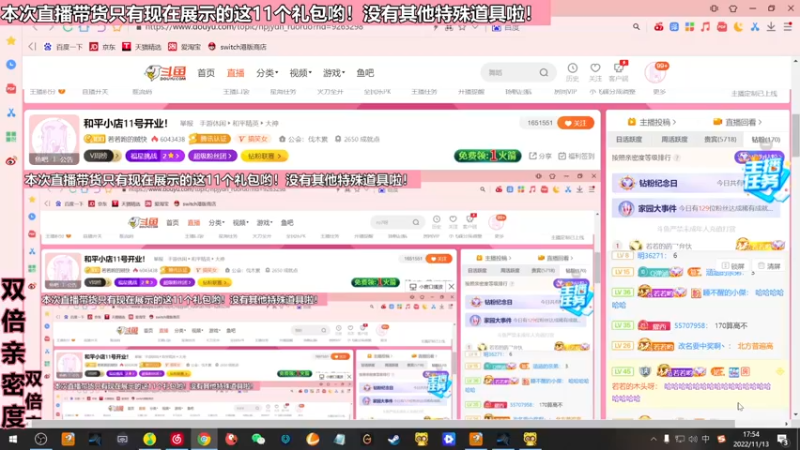Expand the 分类 dropdown in the header
Screen dimensions: 800x450
[267, 73]
